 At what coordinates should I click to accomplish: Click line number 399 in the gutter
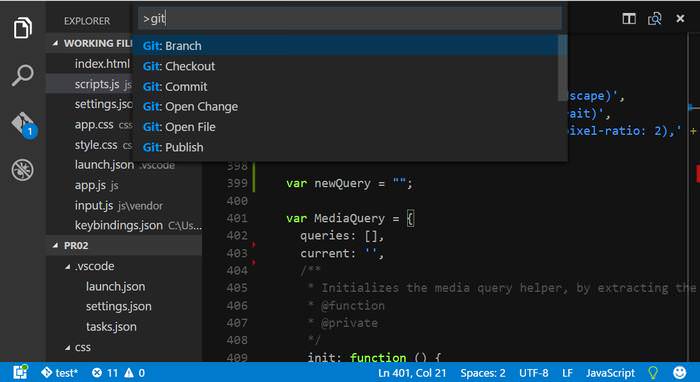237,183
